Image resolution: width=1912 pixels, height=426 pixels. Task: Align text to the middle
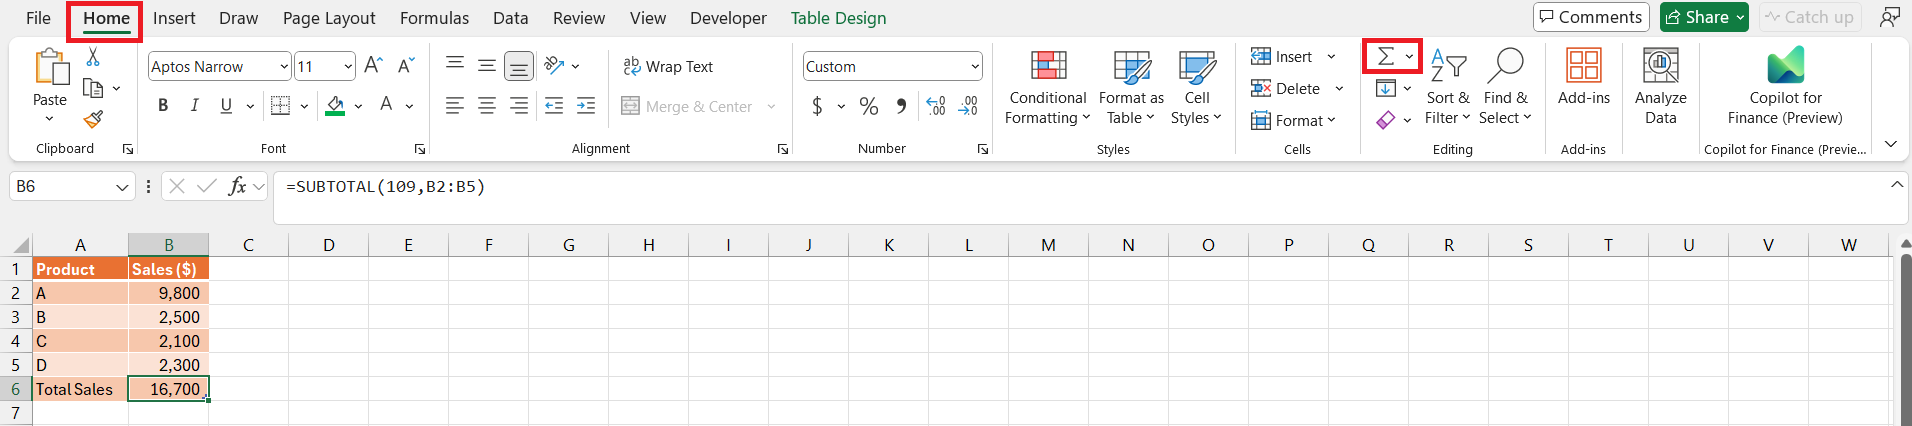[487, 66]
